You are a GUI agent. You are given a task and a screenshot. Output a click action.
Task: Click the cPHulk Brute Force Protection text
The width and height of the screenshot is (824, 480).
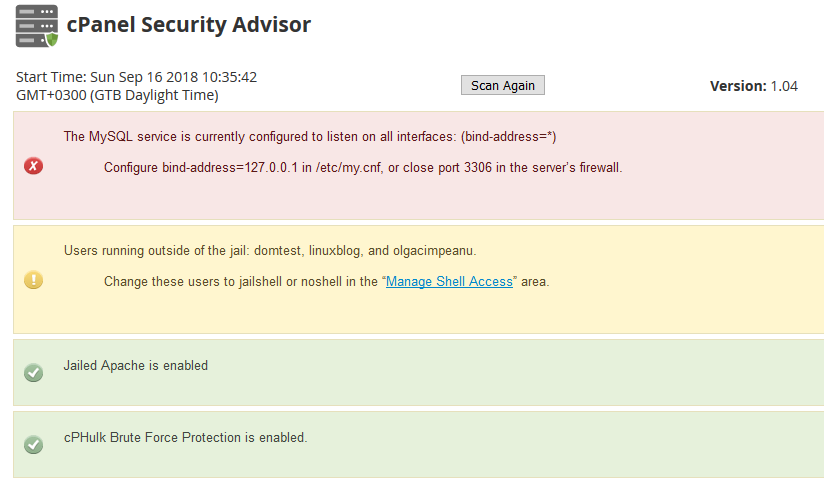pos(186,437)
